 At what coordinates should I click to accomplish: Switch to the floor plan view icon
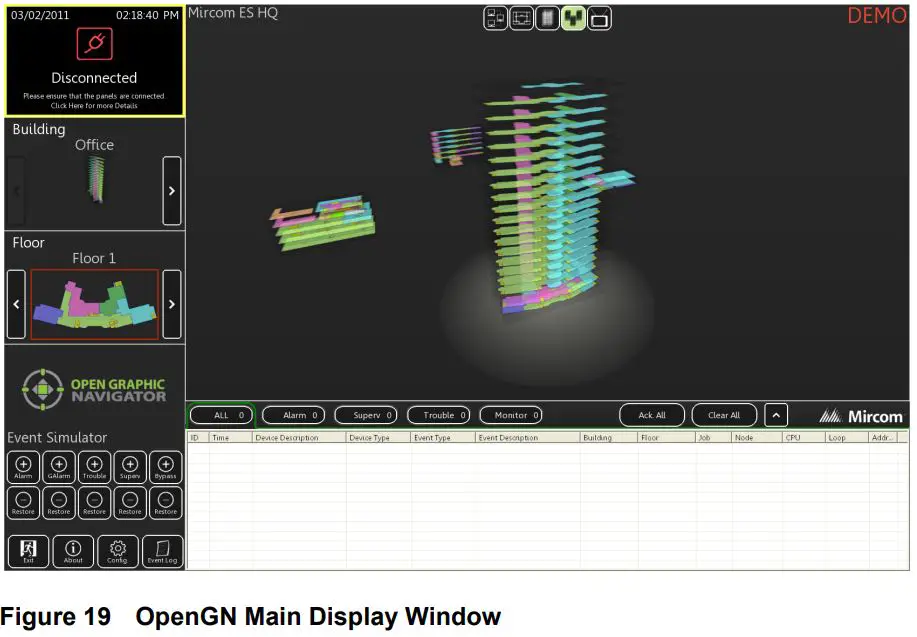tap(521, 18)
